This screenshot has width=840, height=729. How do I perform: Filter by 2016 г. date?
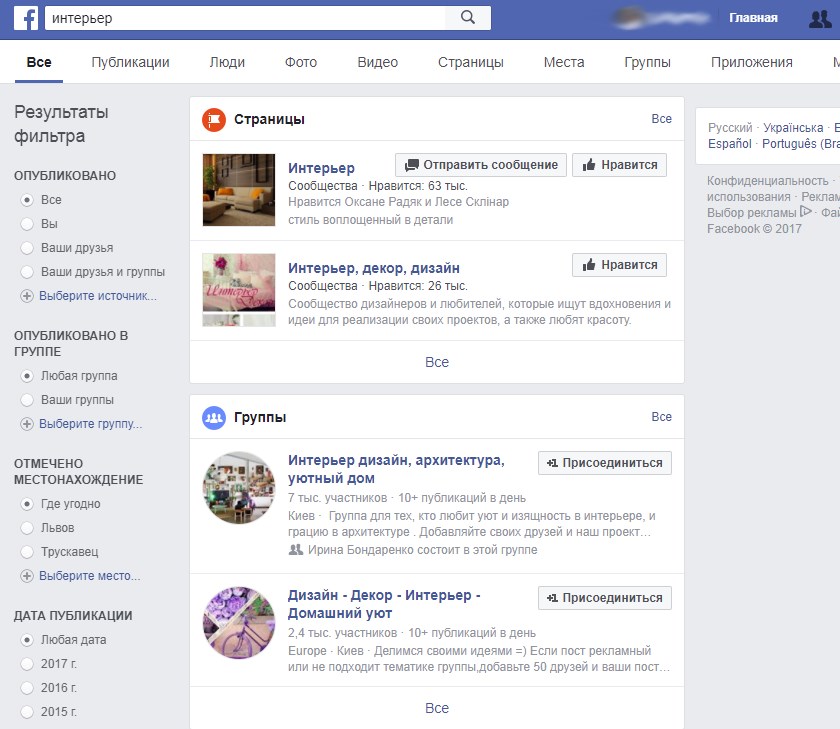pyautogui.click(x=26, y=688)
